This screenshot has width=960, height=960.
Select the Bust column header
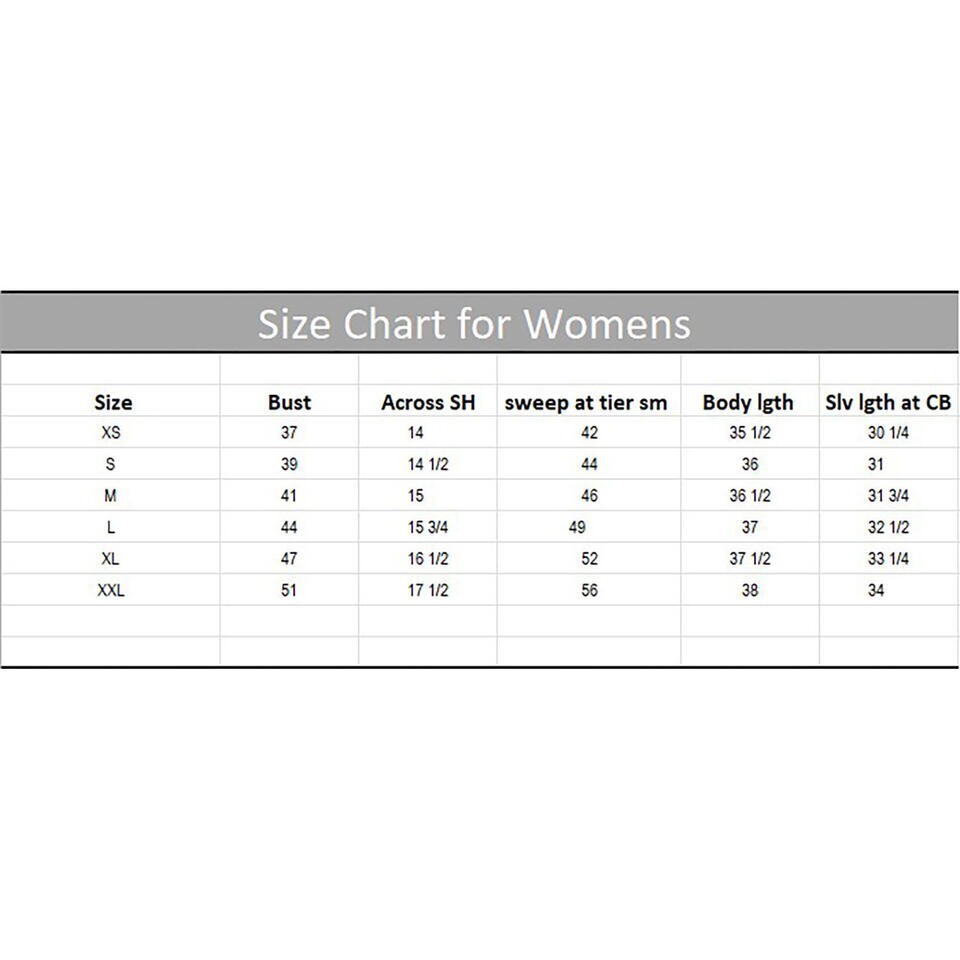click(289, 402)
